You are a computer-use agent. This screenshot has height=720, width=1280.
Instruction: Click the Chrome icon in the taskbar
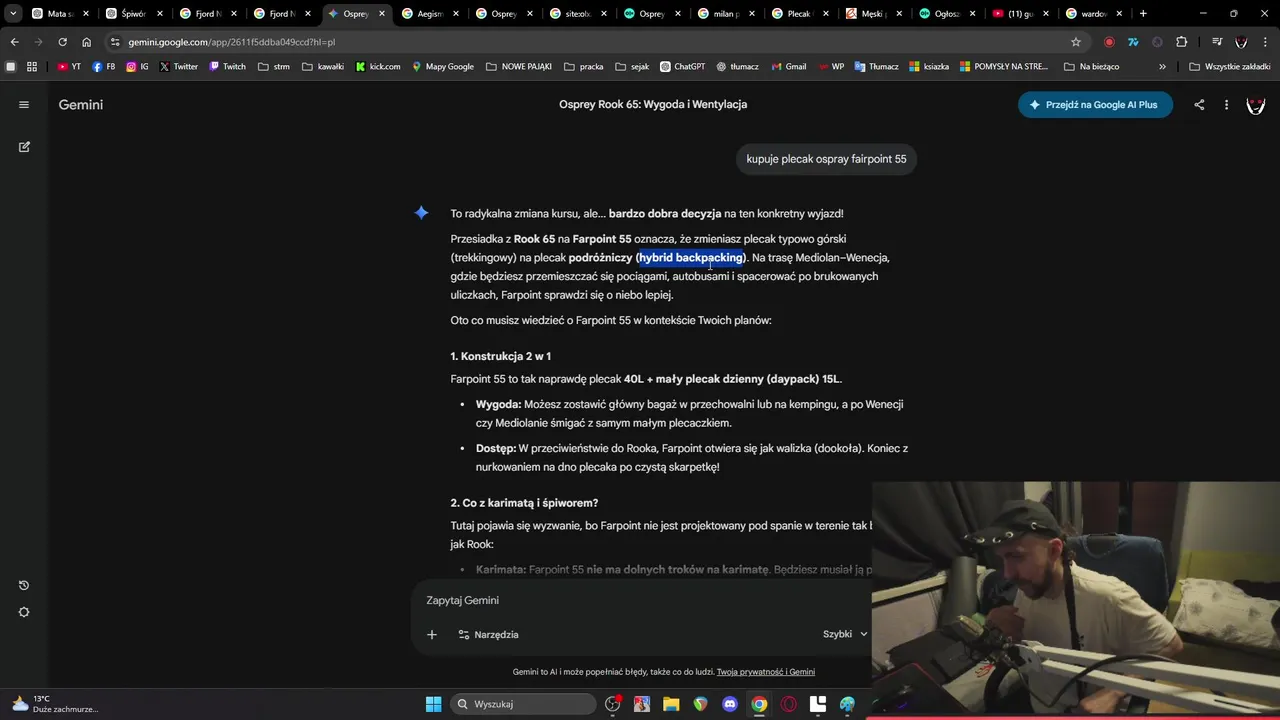coord(759,704)
